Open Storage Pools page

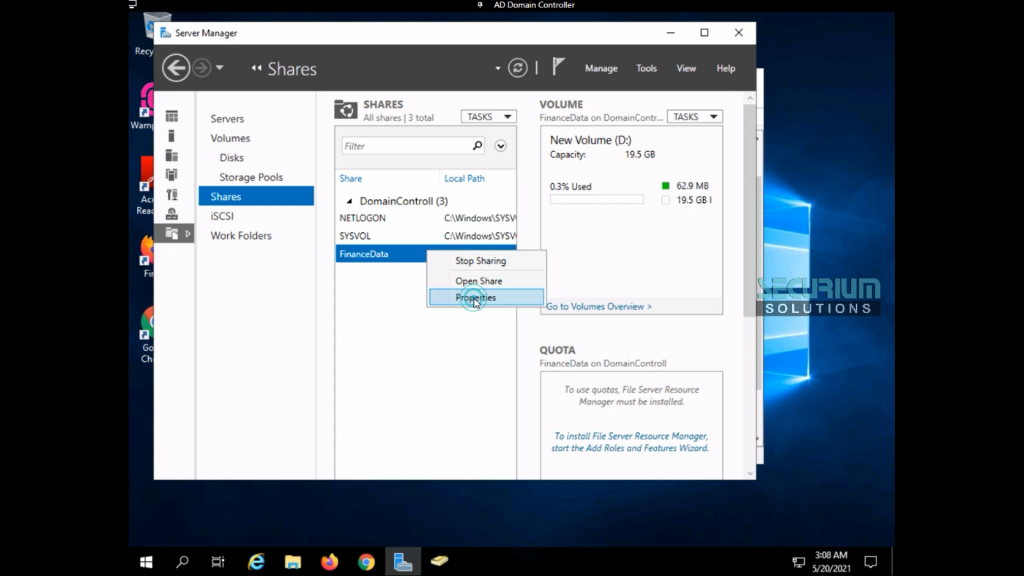pos(251,177)
